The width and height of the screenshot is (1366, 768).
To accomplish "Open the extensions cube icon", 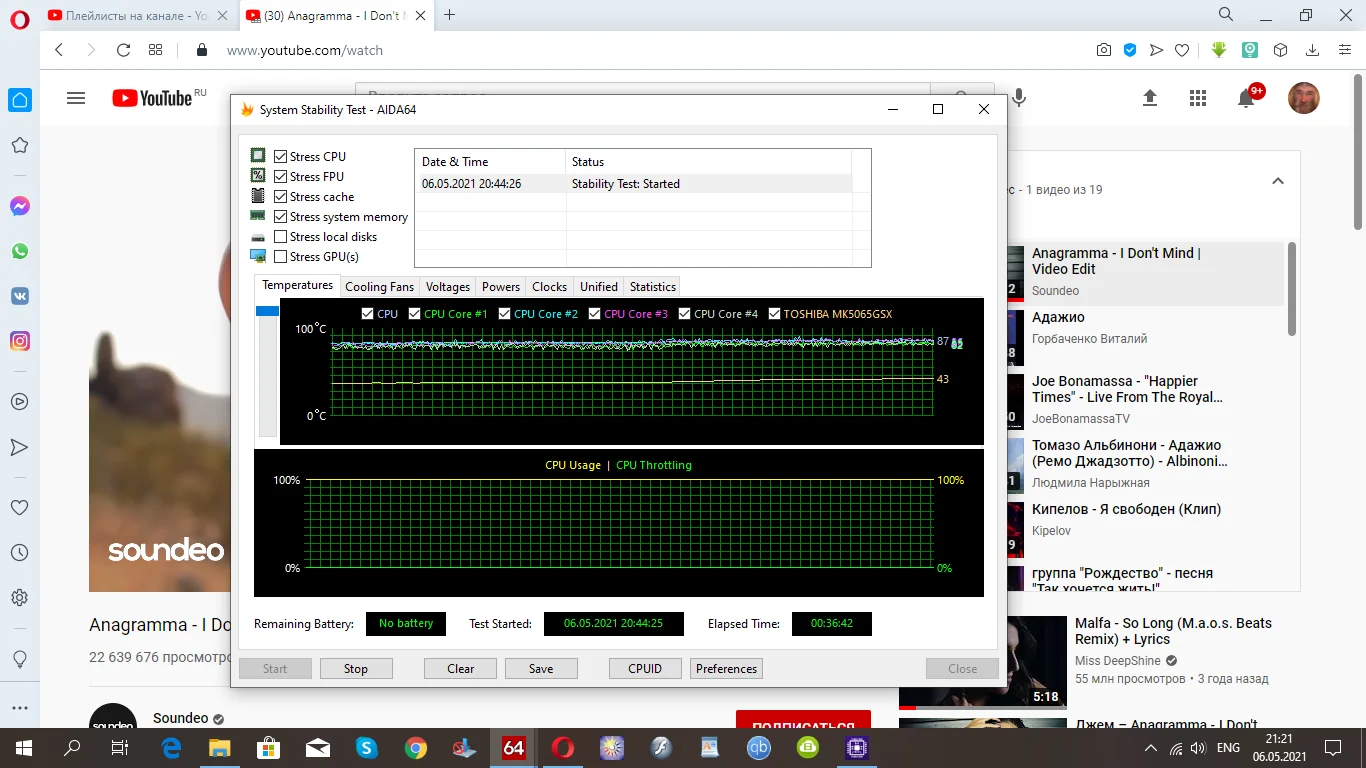I will point(1280,50).
